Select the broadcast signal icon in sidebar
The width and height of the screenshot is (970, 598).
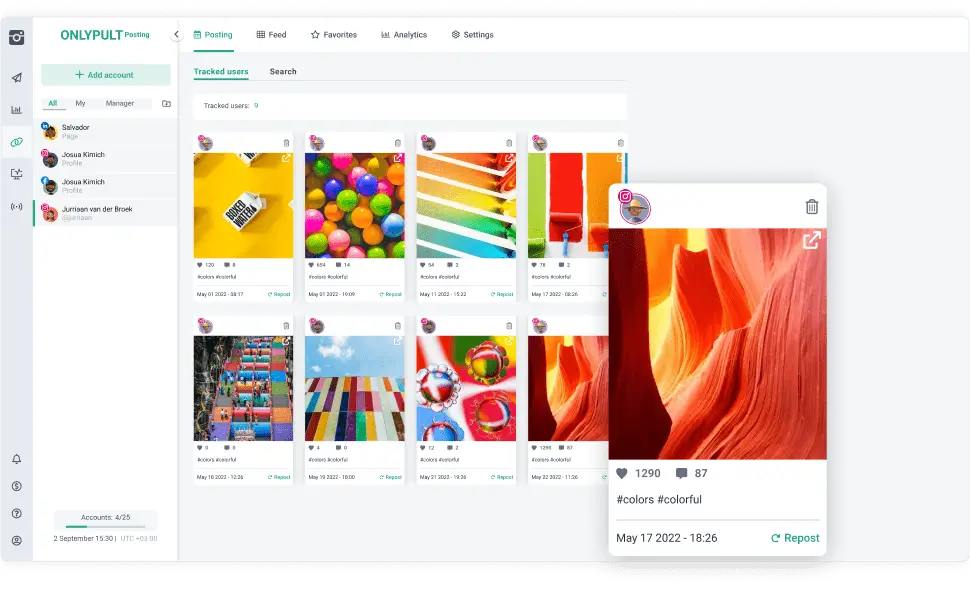point(16,206)
